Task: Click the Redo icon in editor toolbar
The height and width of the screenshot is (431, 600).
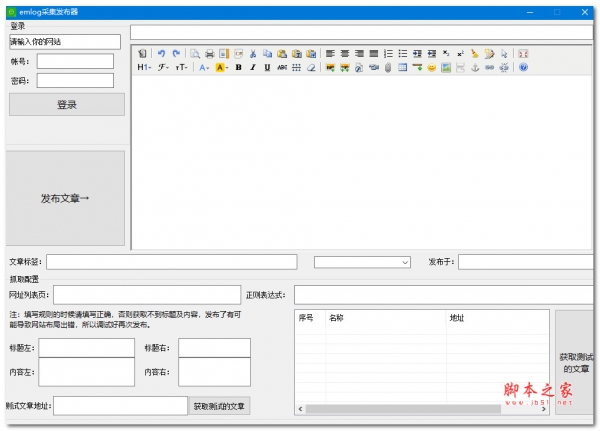Action: click(x=176, y=53)
